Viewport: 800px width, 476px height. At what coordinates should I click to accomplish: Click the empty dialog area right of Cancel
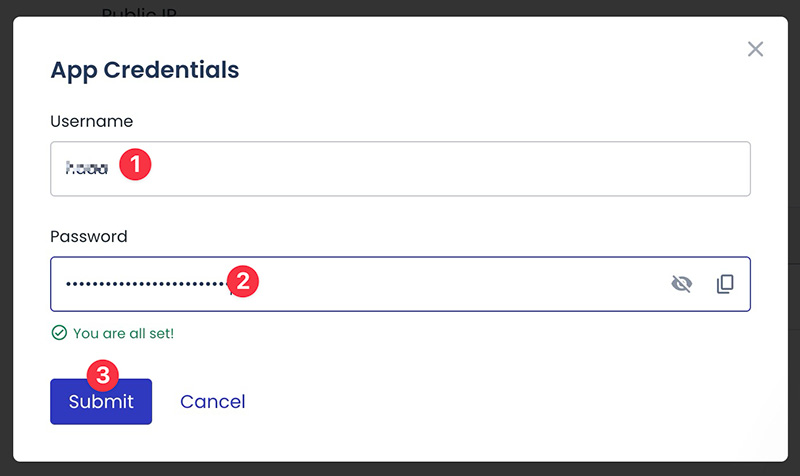(500, 402)
